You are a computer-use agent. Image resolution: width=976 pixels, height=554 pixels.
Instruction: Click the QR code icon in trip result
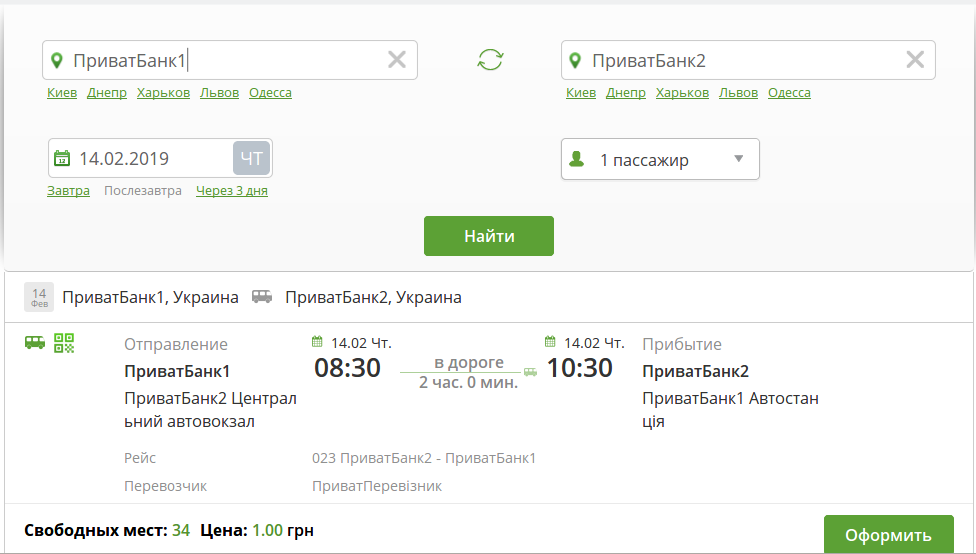pyautogui.click(x=64, y=343)
